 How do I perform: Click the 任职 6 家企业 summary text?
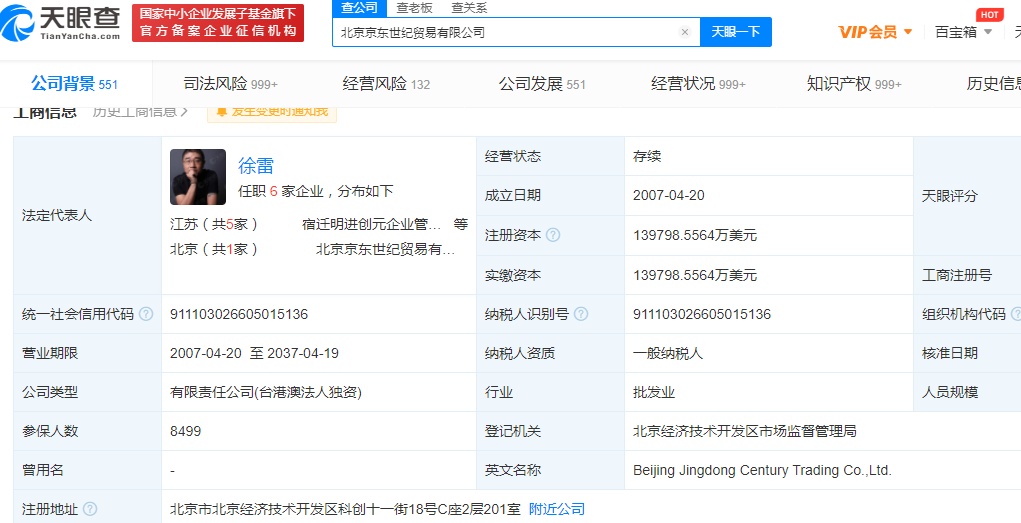(x=316, y=191)
